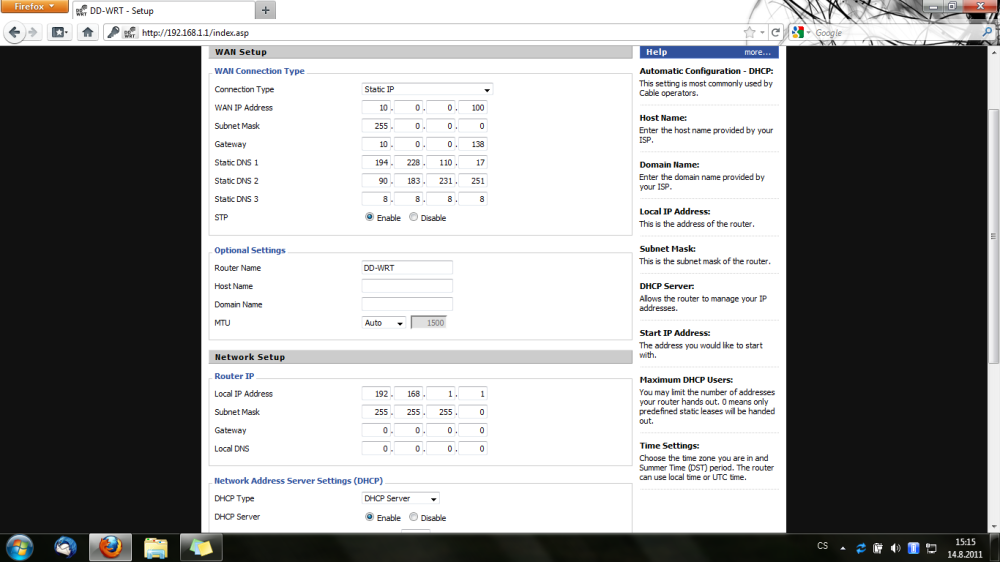1000x562 pixels.
Task: Disable the DHCP Server radio button
Action: pos(413,517)
